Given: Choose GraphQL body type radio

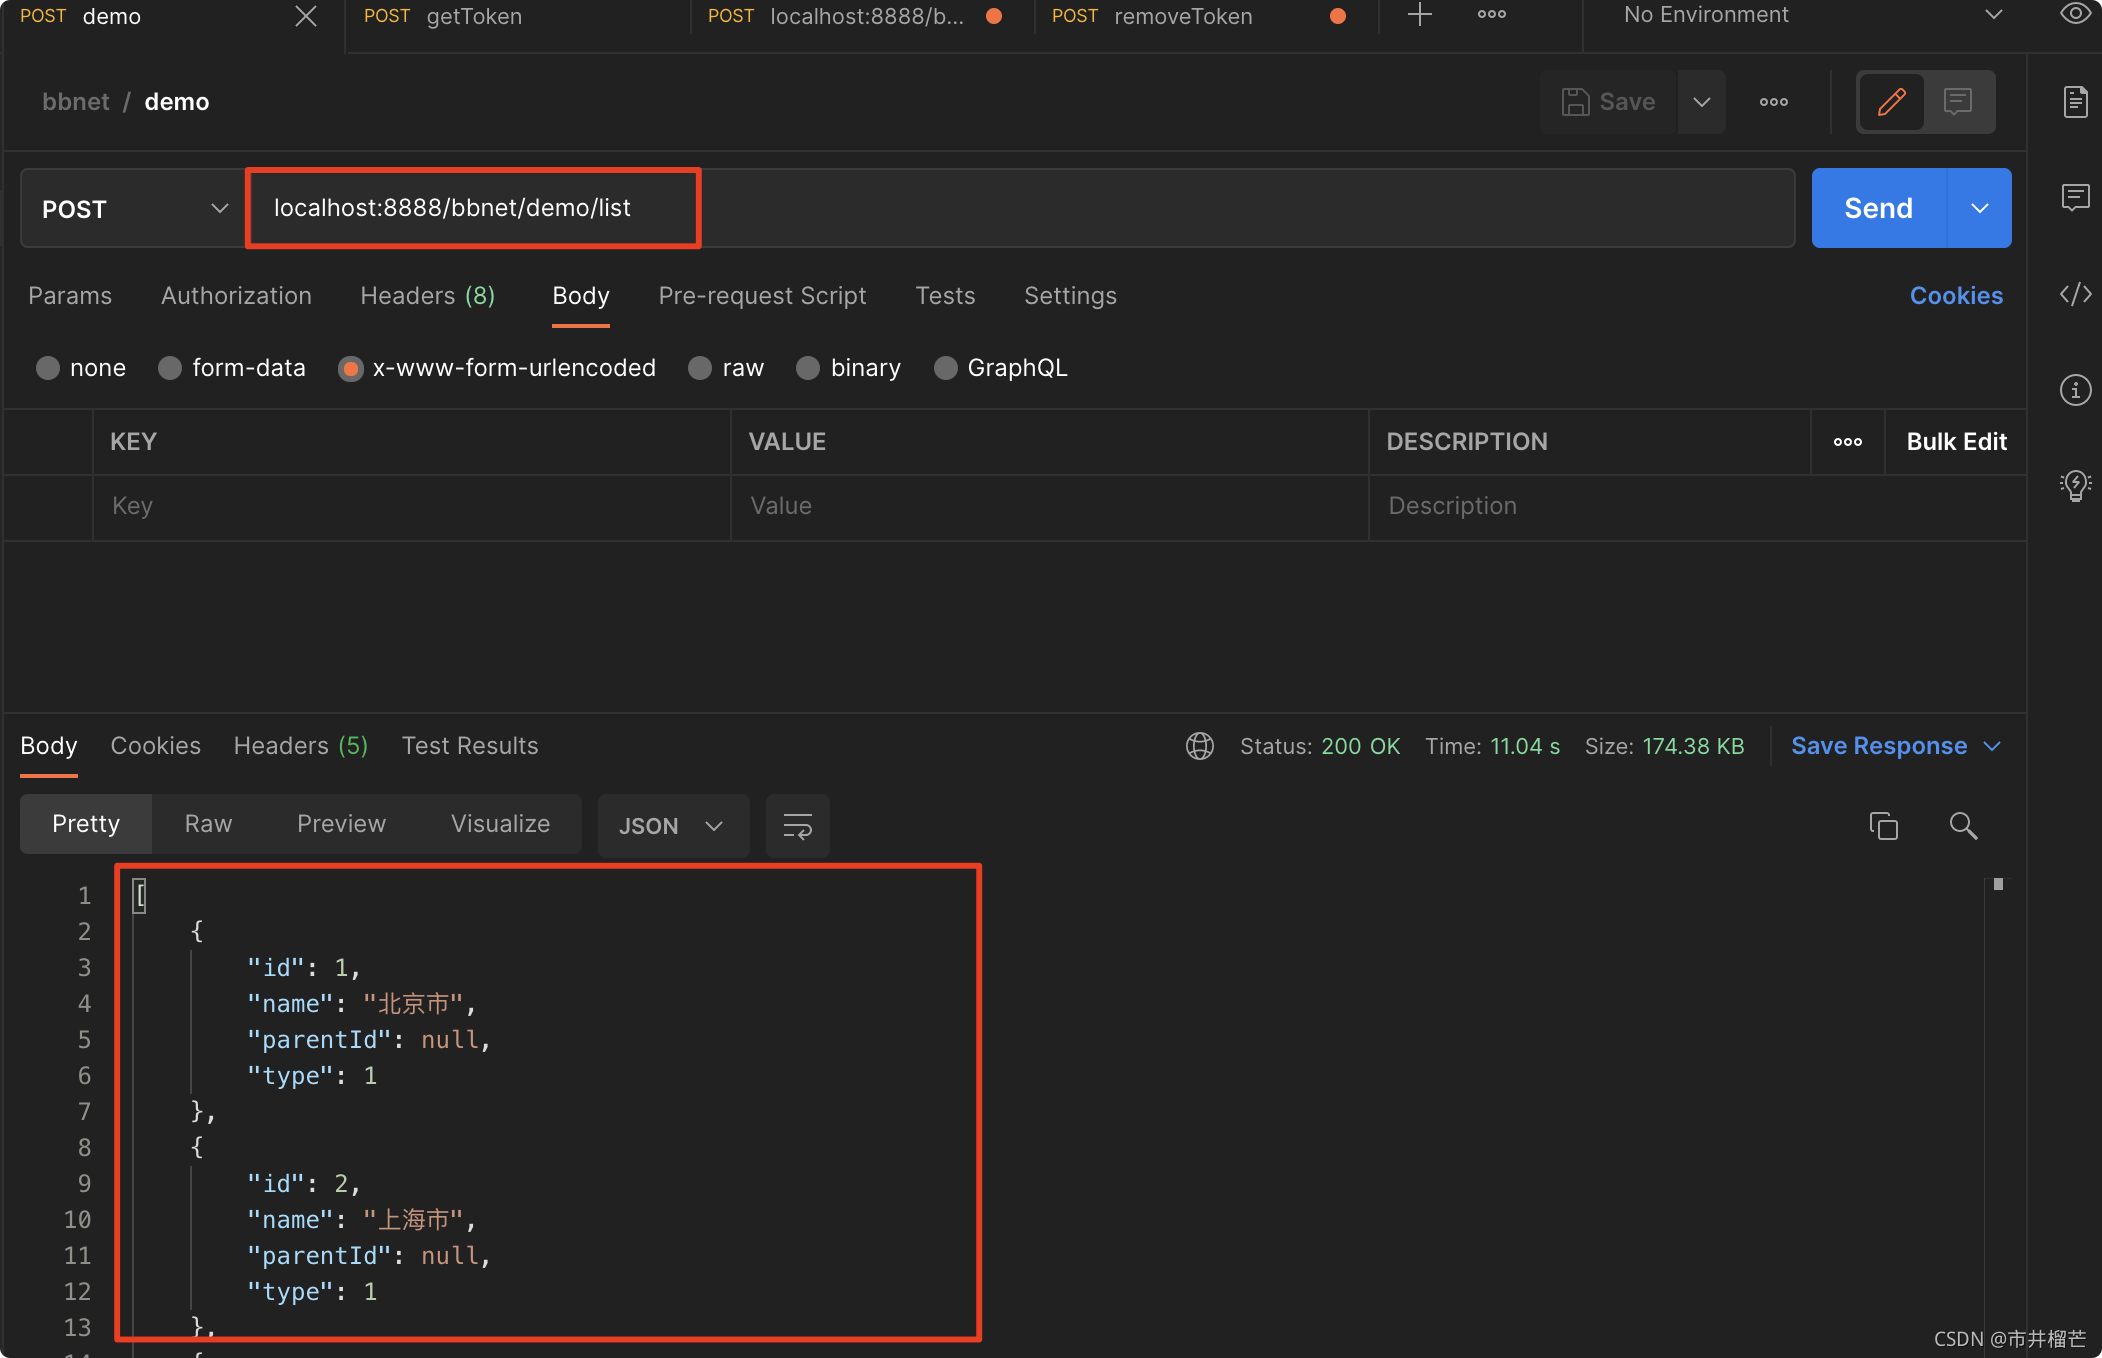Looking at the screenshot, I should [945, 368].
